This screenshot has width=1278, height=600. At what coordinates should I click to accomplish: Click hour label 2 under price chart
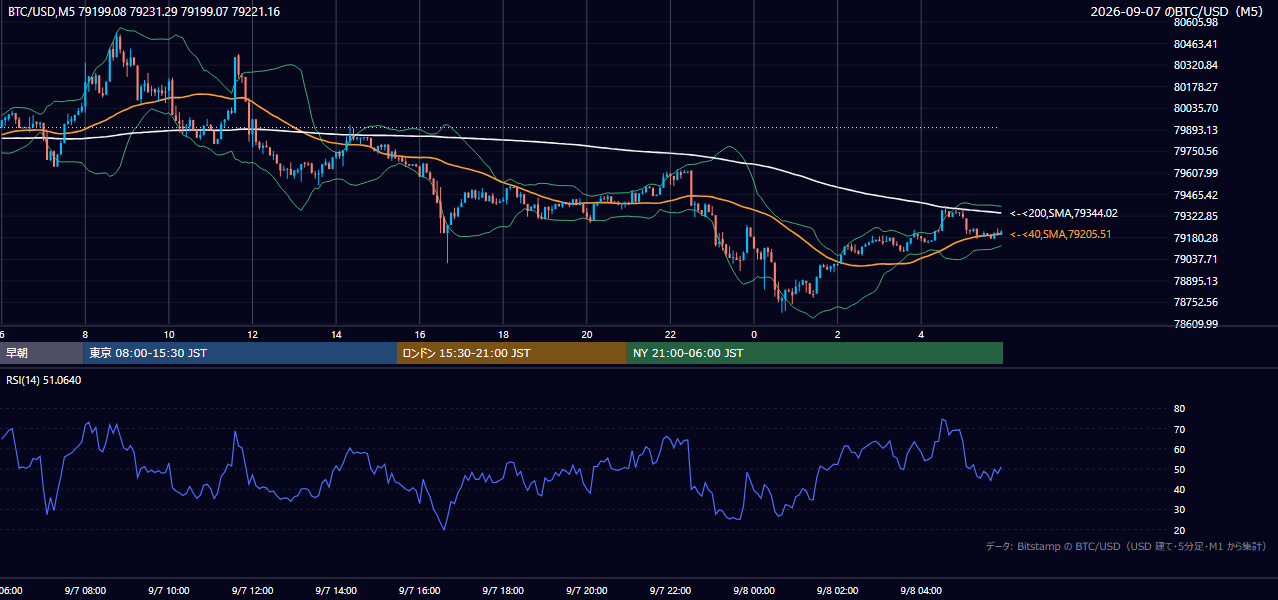[838, 334]
